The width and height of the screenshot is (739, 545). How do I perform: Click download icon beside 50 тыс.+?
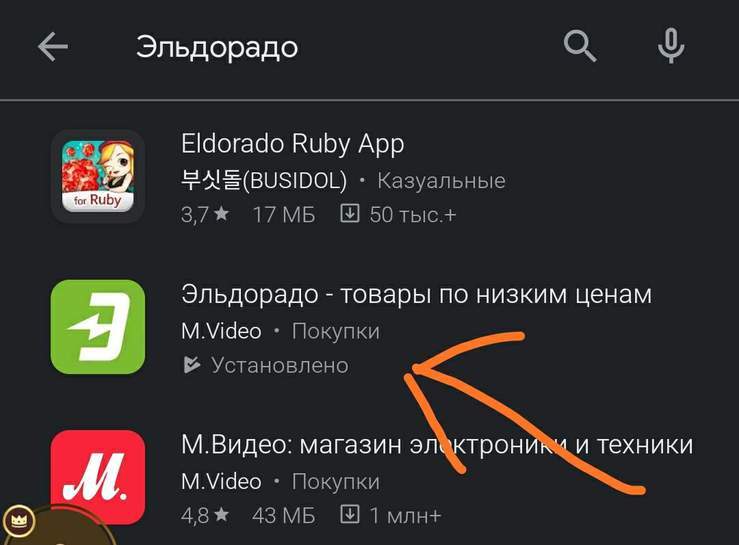click(350, 214)
